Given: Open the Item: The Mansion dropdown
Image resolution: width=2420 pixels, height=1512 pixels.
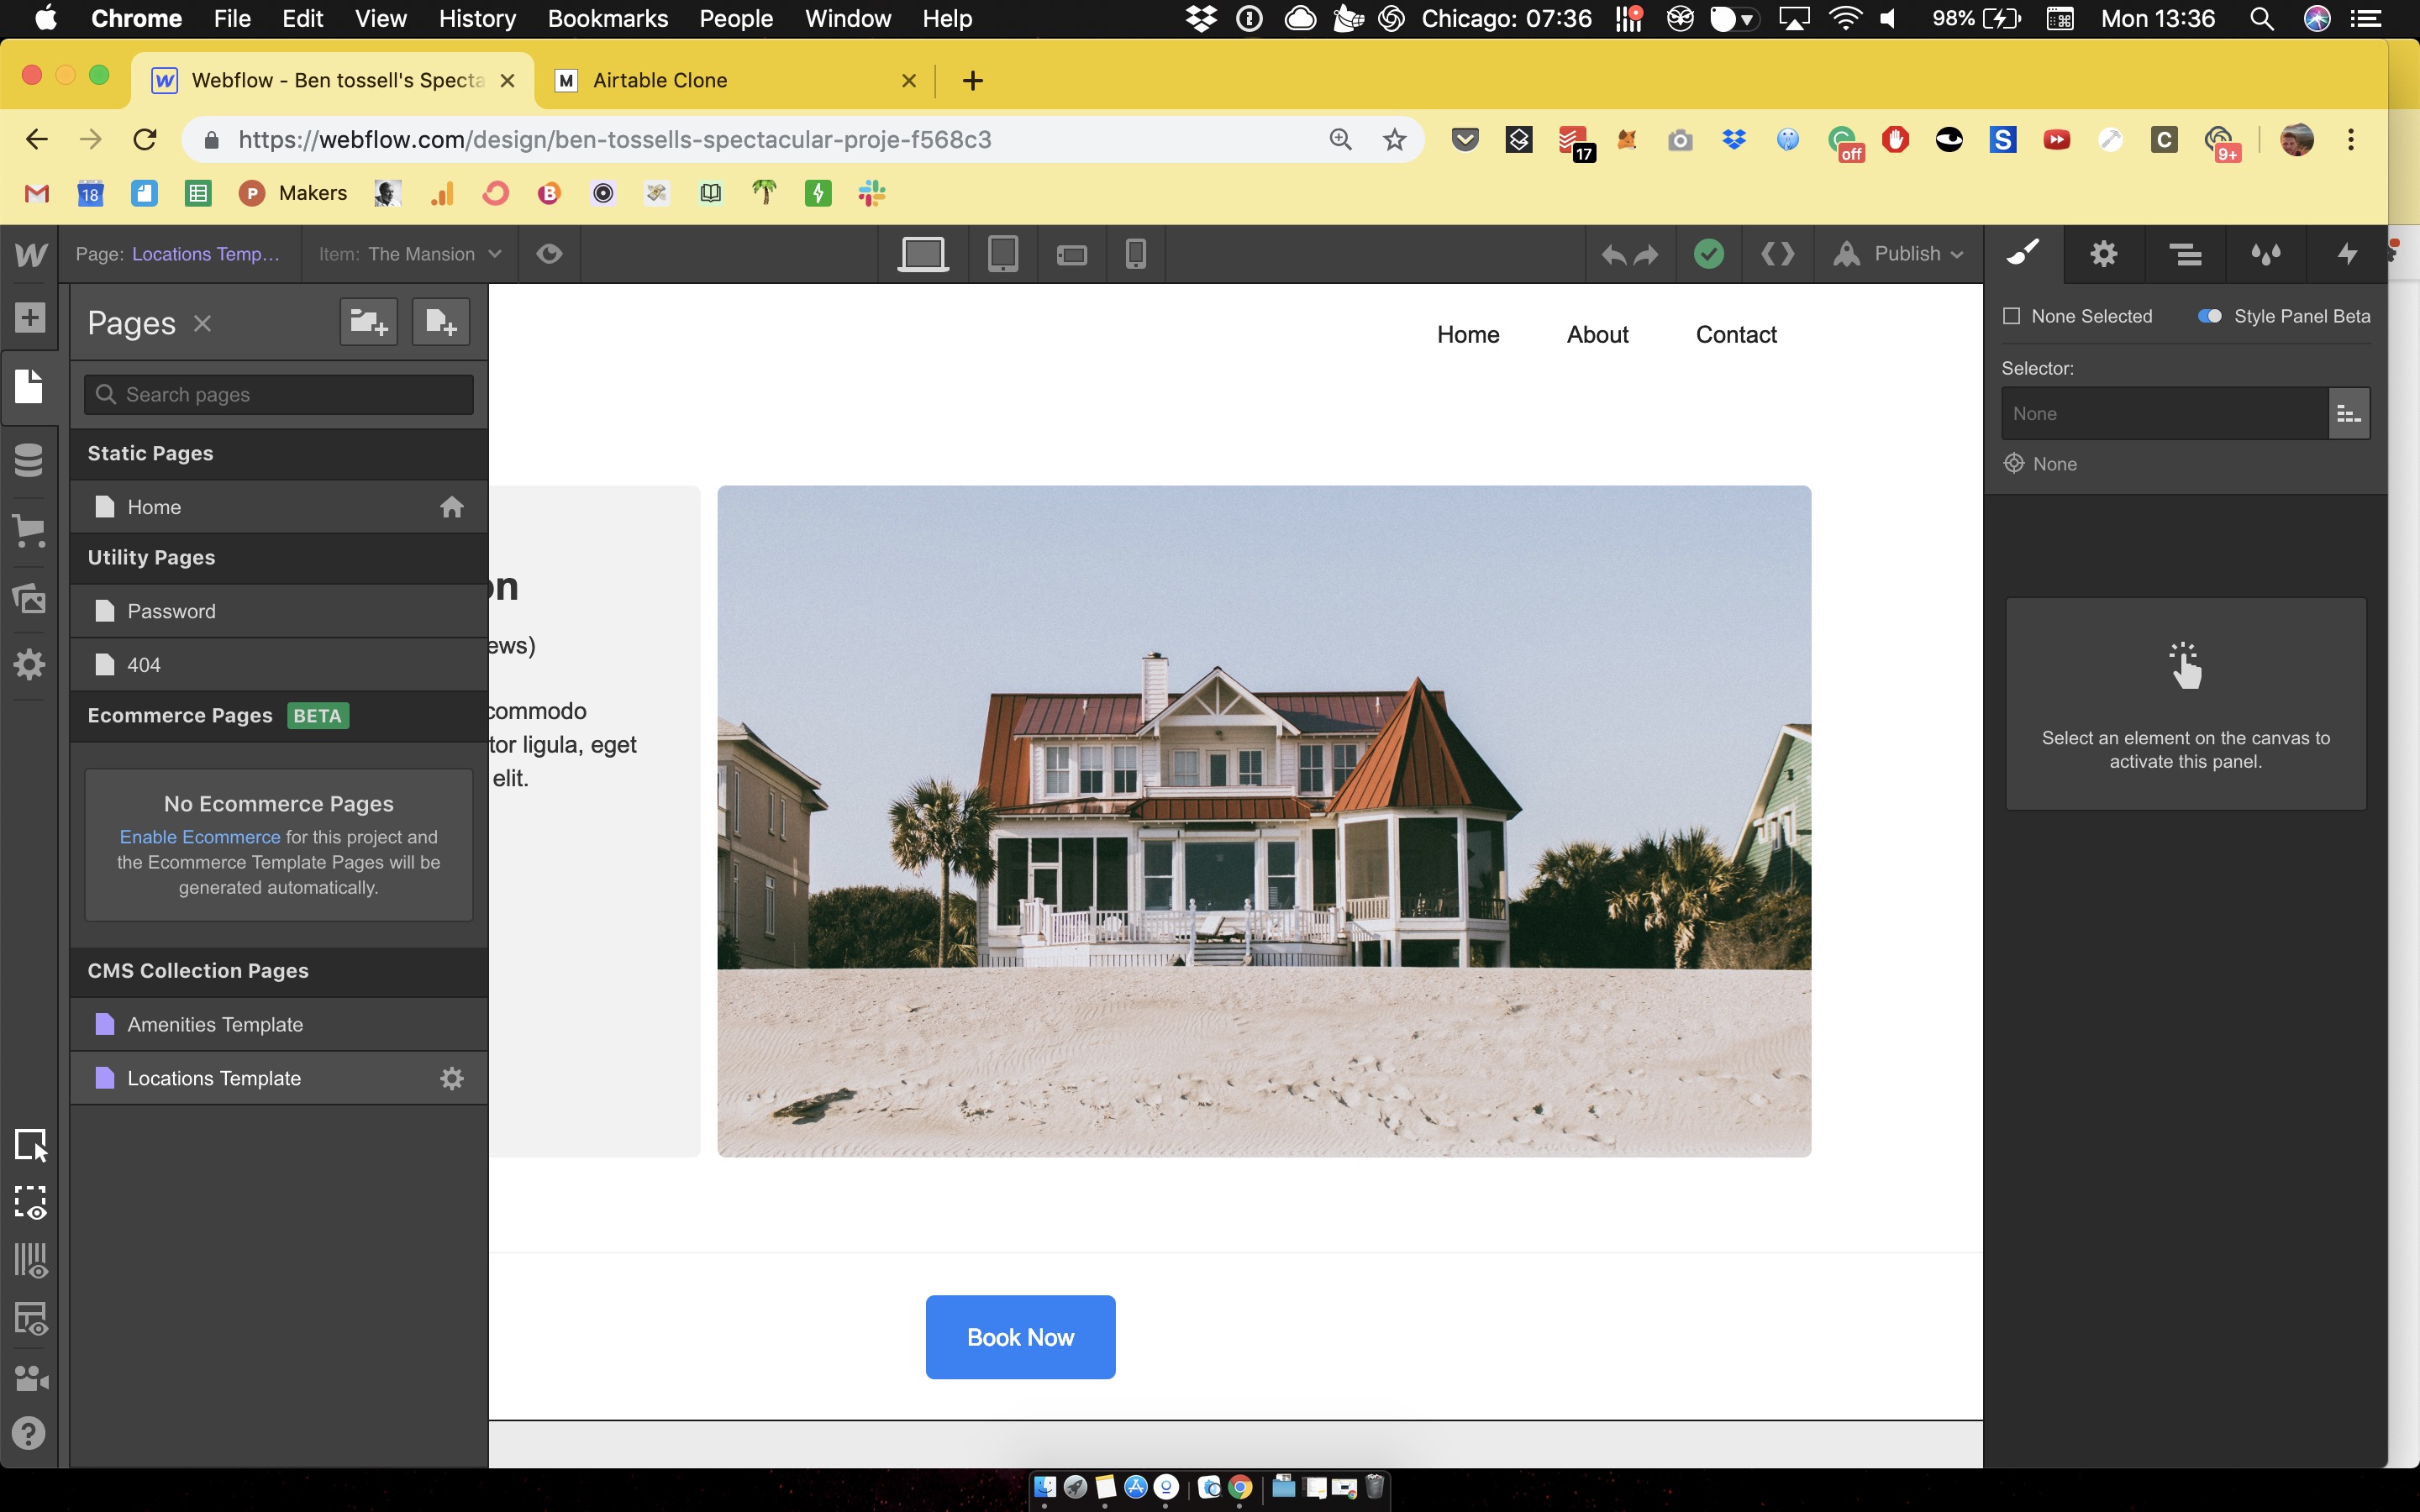Looking at the screenshot, I should (410, 254).
